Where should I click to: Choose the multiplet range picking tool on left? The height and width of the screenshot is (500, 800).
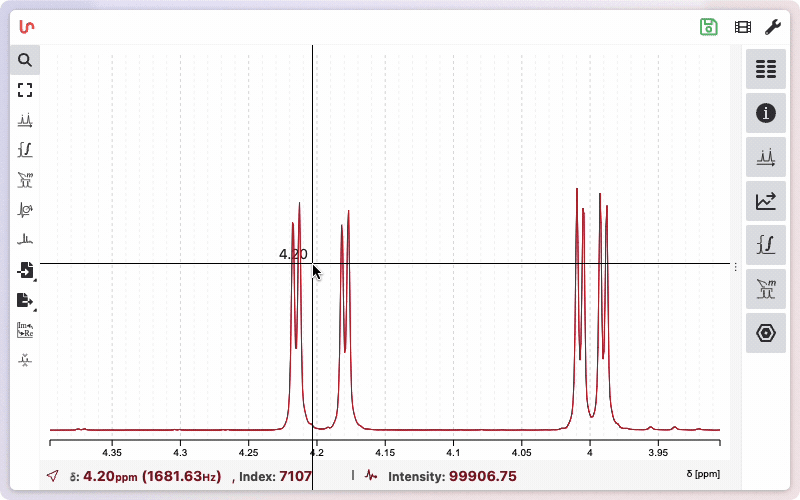(25, 180)
